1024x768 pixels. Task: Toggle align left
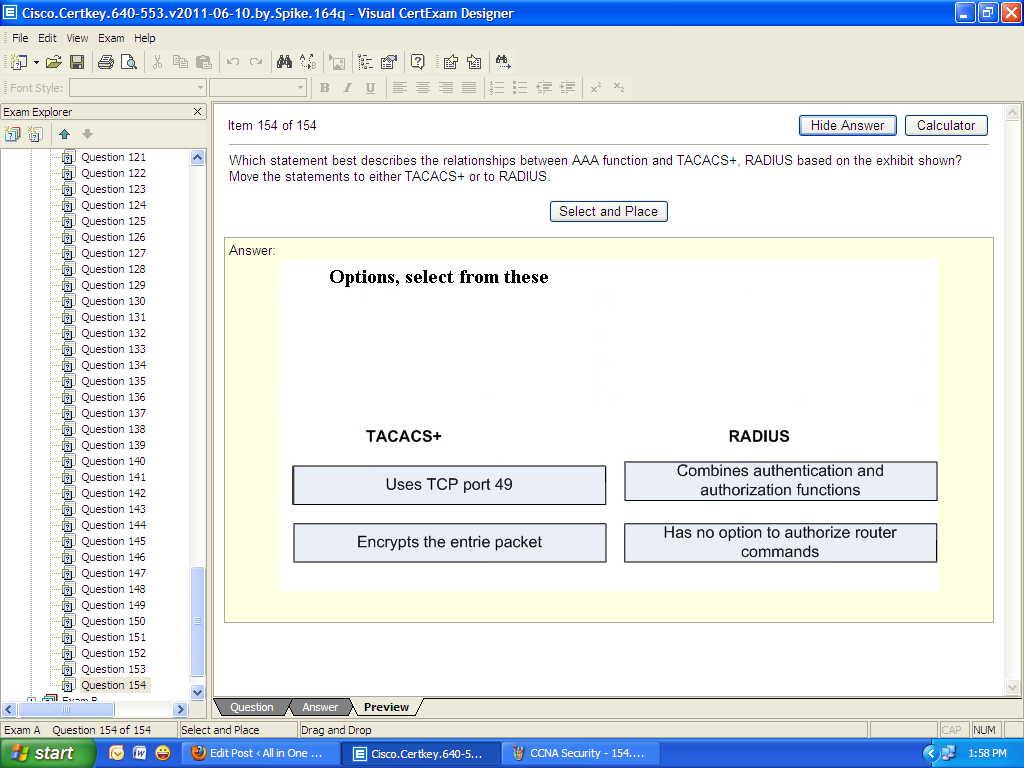(x=400, y=88)
